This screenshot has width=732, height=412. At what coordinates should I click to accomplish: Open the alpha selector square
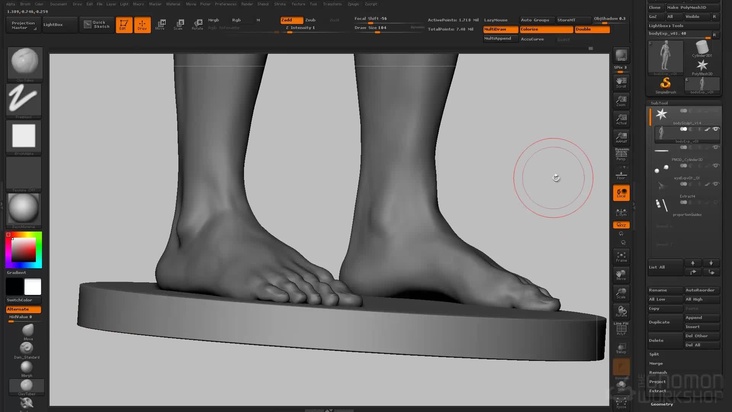click(24, 137)
